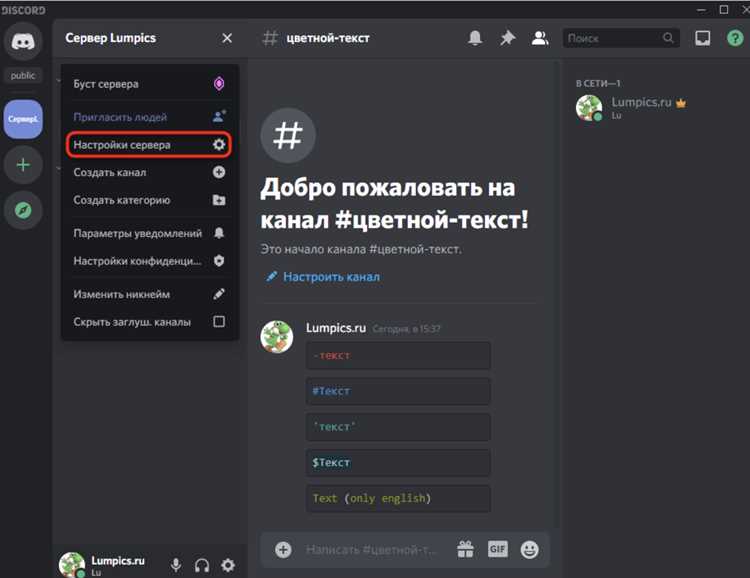Image resolution: width=750 pixels, height=578 pixels.
Task: Click green code block 'текст'
Action: 398,427
